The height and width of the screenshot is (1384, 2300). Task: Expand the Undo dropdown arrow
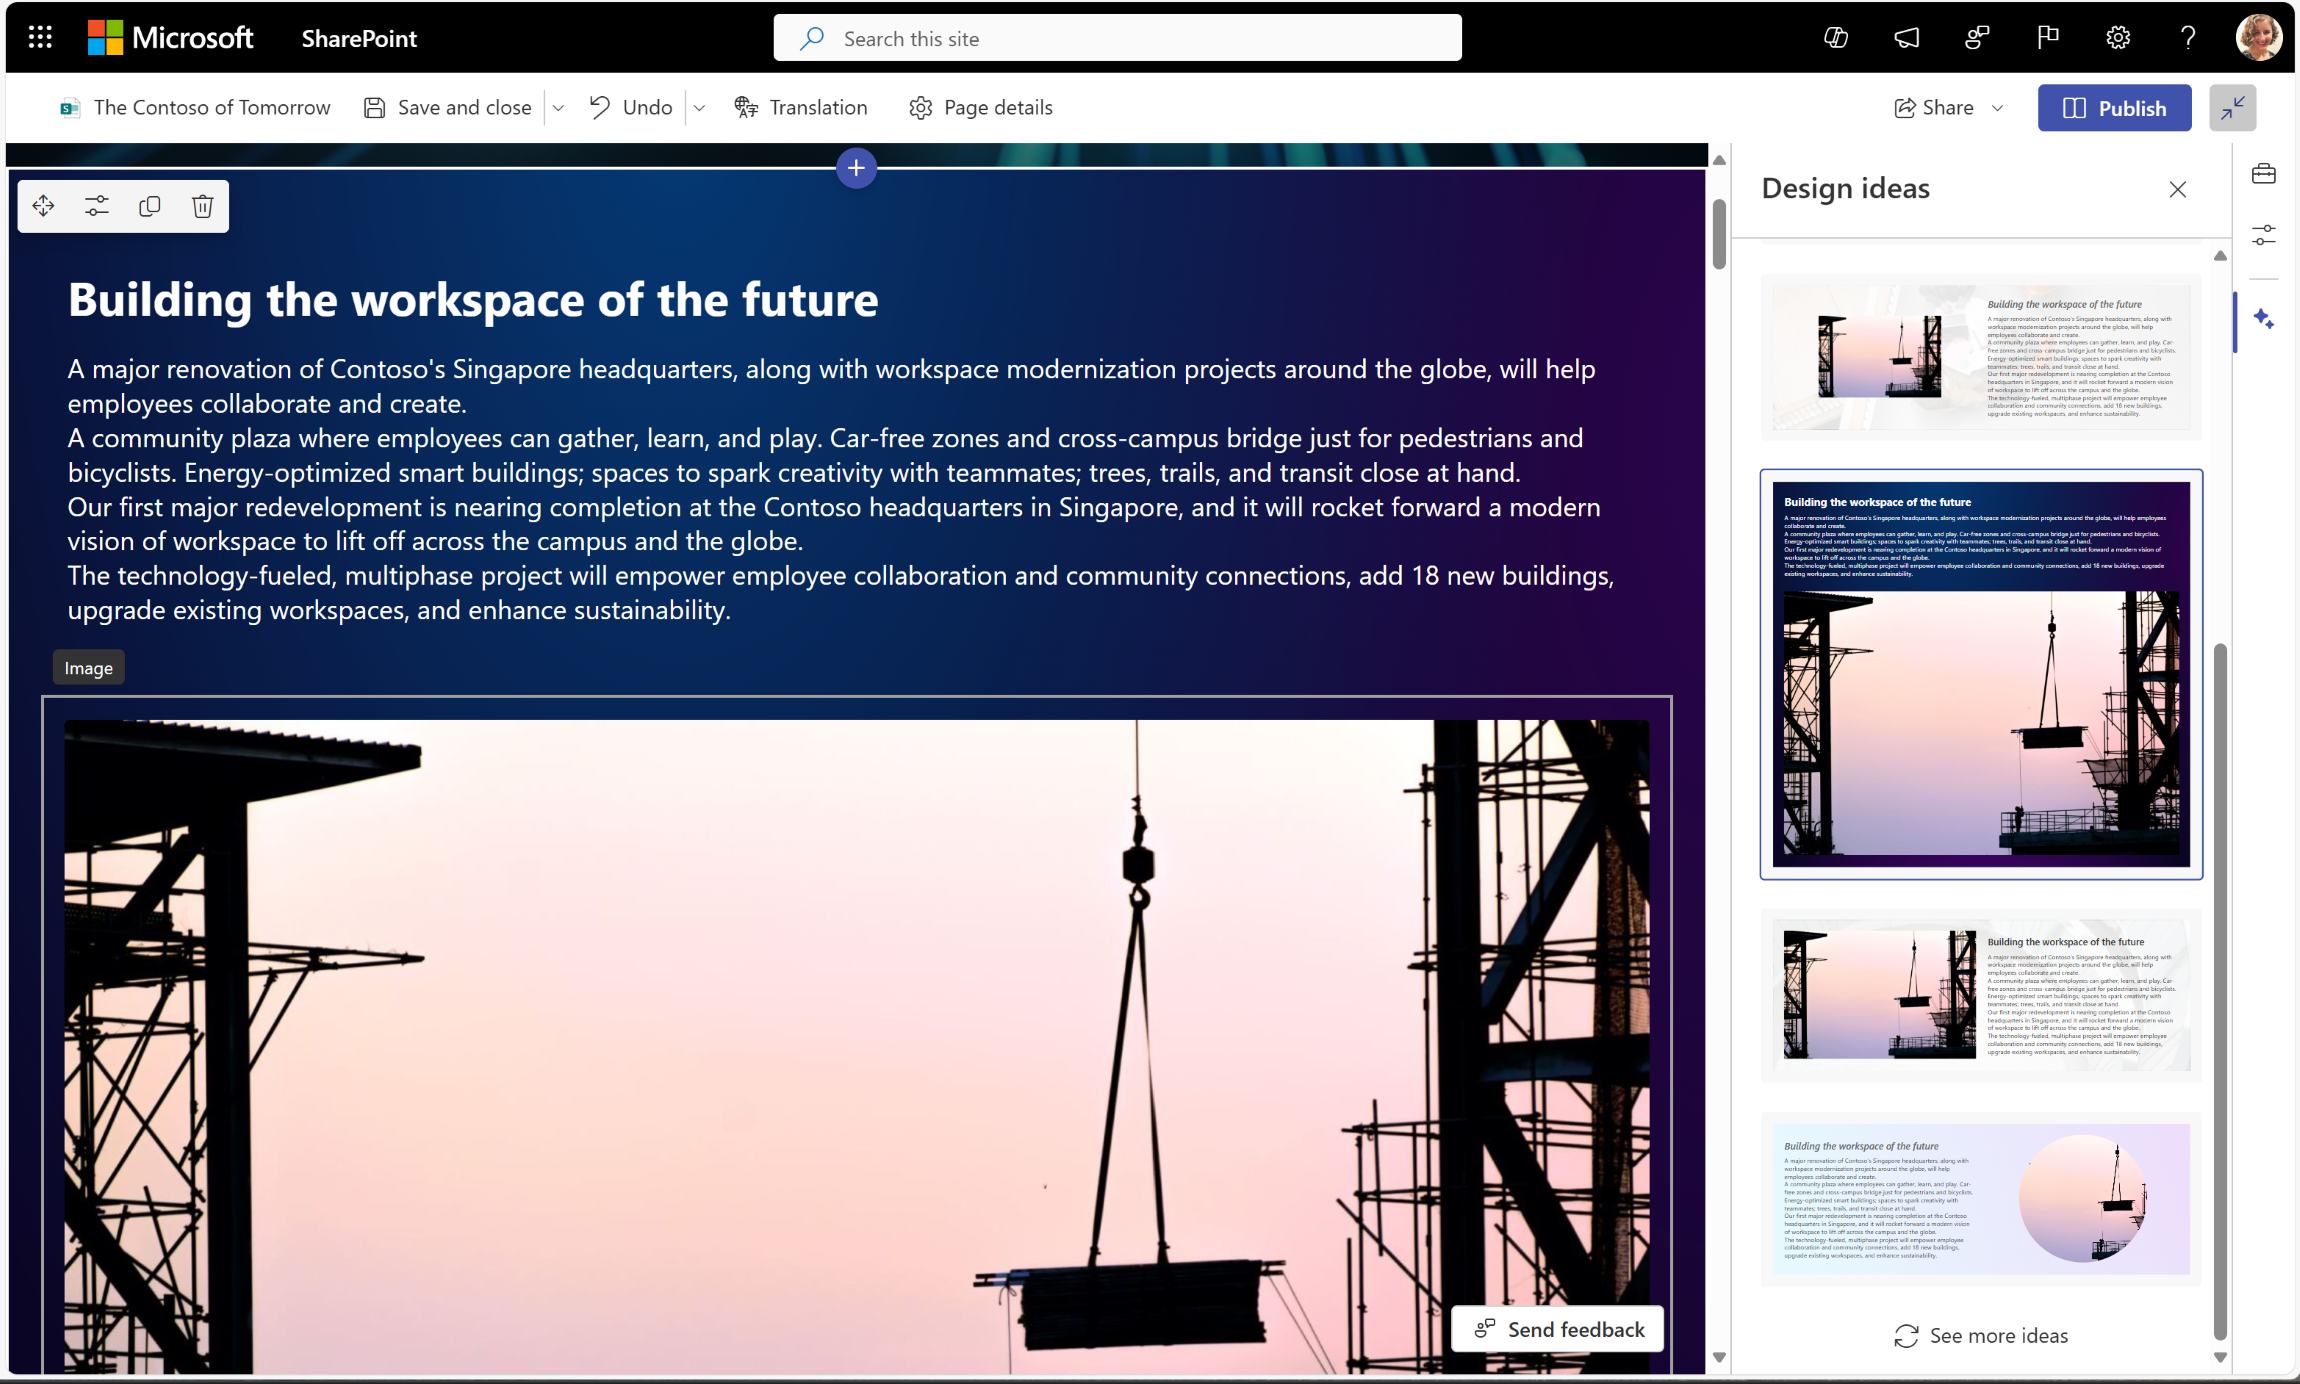(697, 107)
